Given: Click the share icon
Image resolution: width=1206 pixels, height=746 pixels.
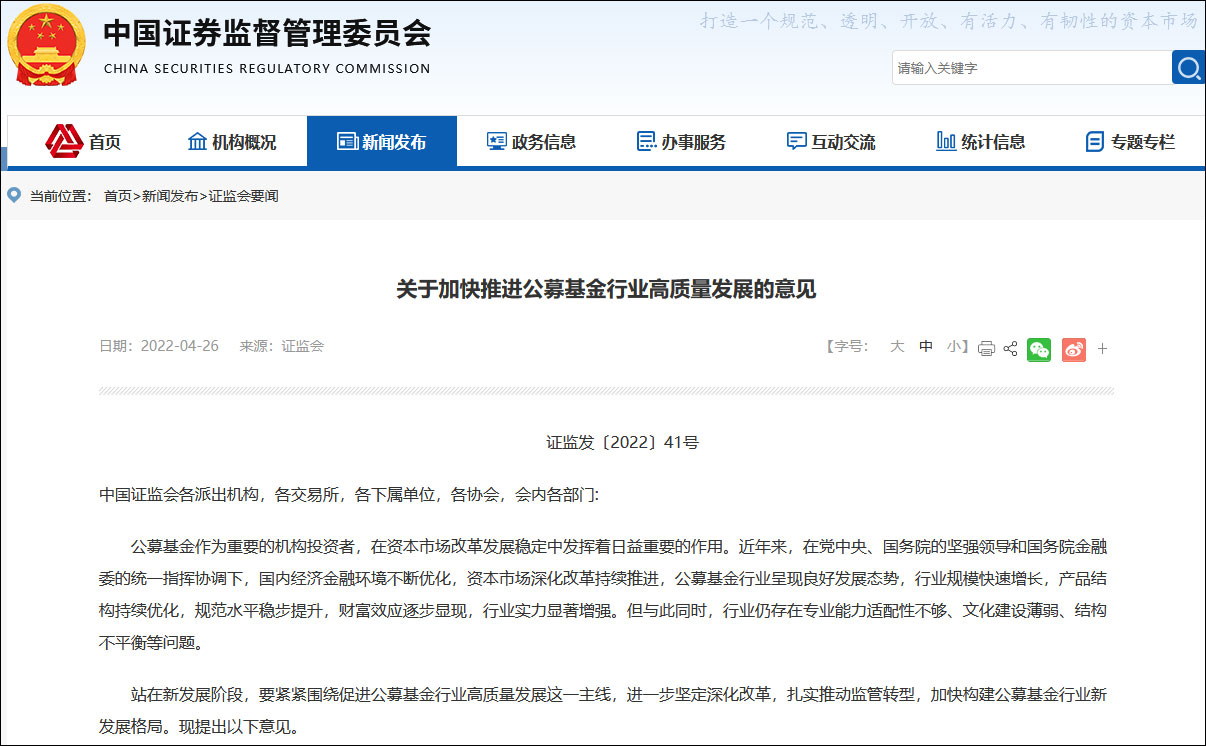Looking at the screenshot, I should pos(1010,349).
